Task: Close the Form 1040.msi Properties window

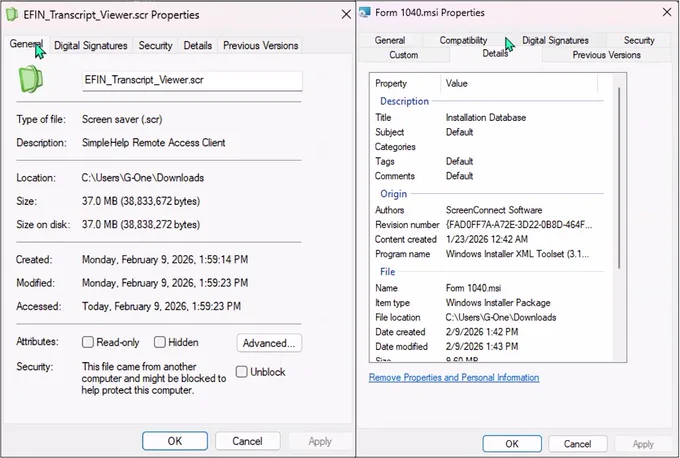Action: (667, 13)
